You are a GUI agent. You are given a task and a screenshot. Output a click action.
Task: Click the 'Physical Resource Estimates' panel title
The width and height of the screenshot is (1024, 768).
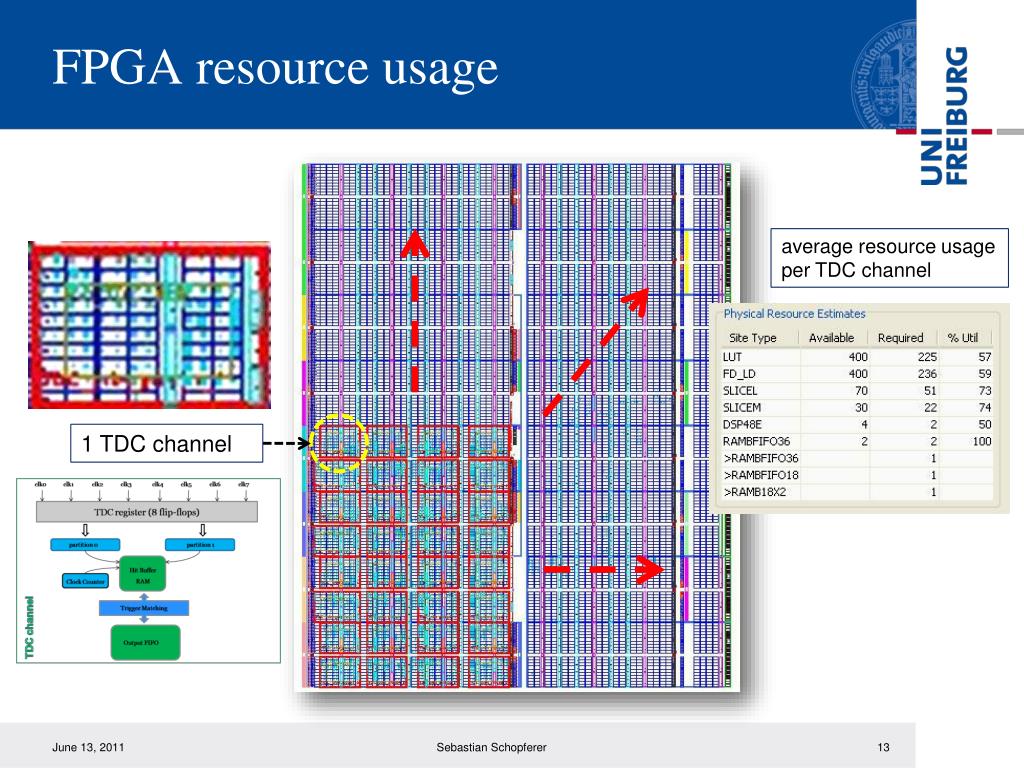(x=794, y=313)
